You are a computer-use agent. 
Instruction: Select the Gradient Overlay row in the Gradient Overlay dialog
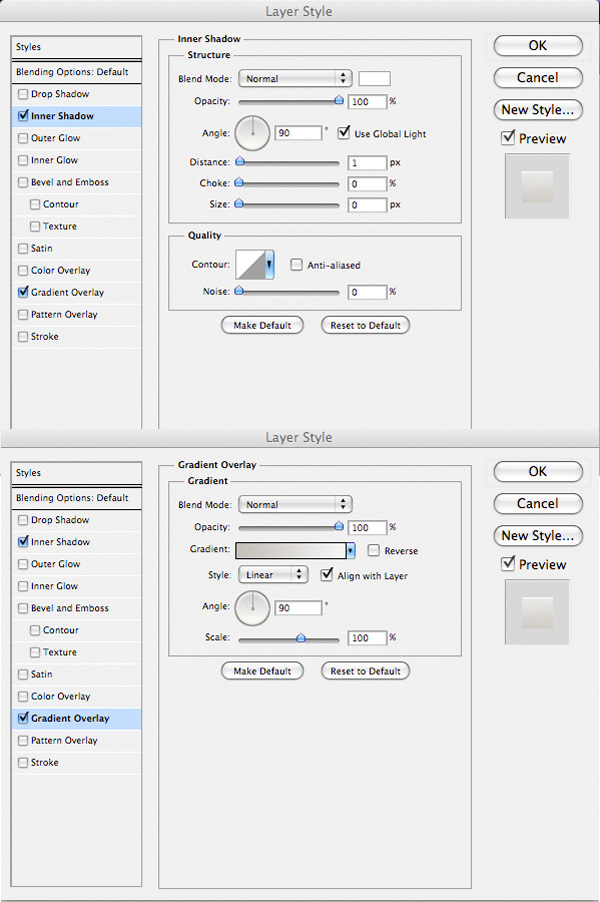[x=77, y=718]
